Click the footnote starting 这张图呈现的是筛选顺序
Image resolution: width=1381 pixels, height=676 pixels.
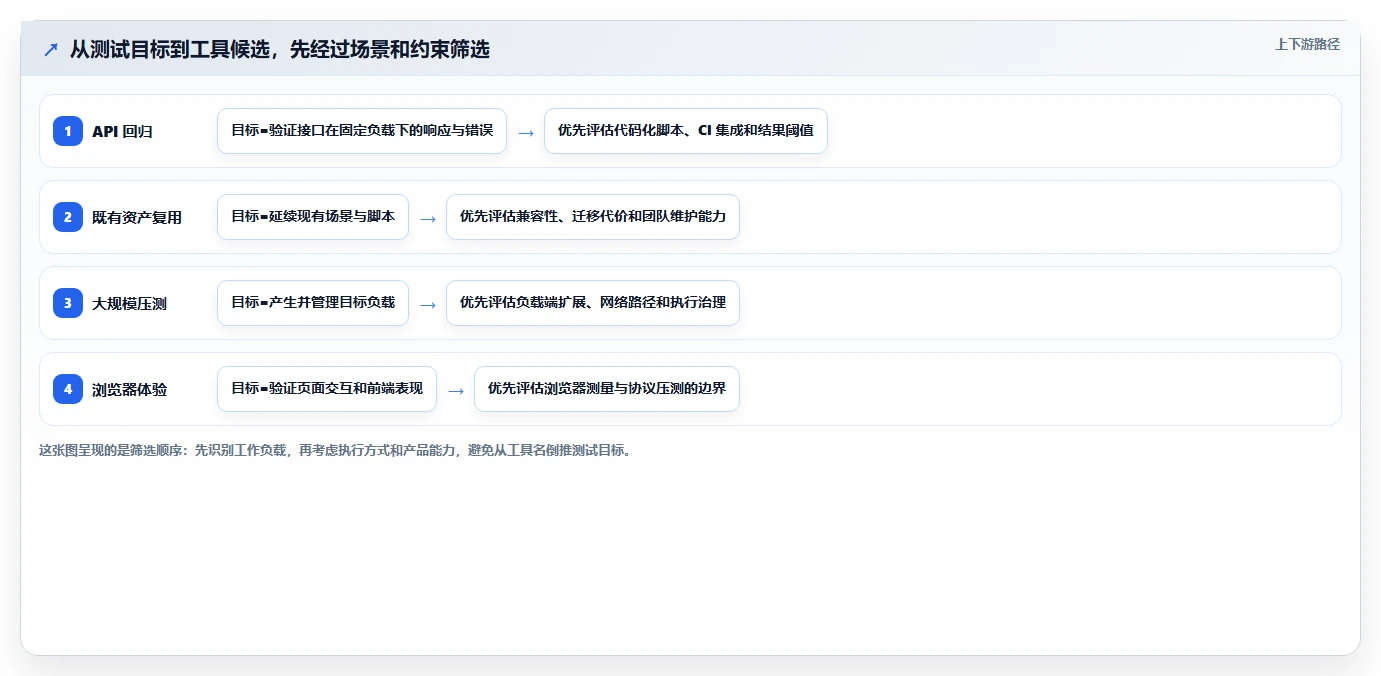point(335,450)
